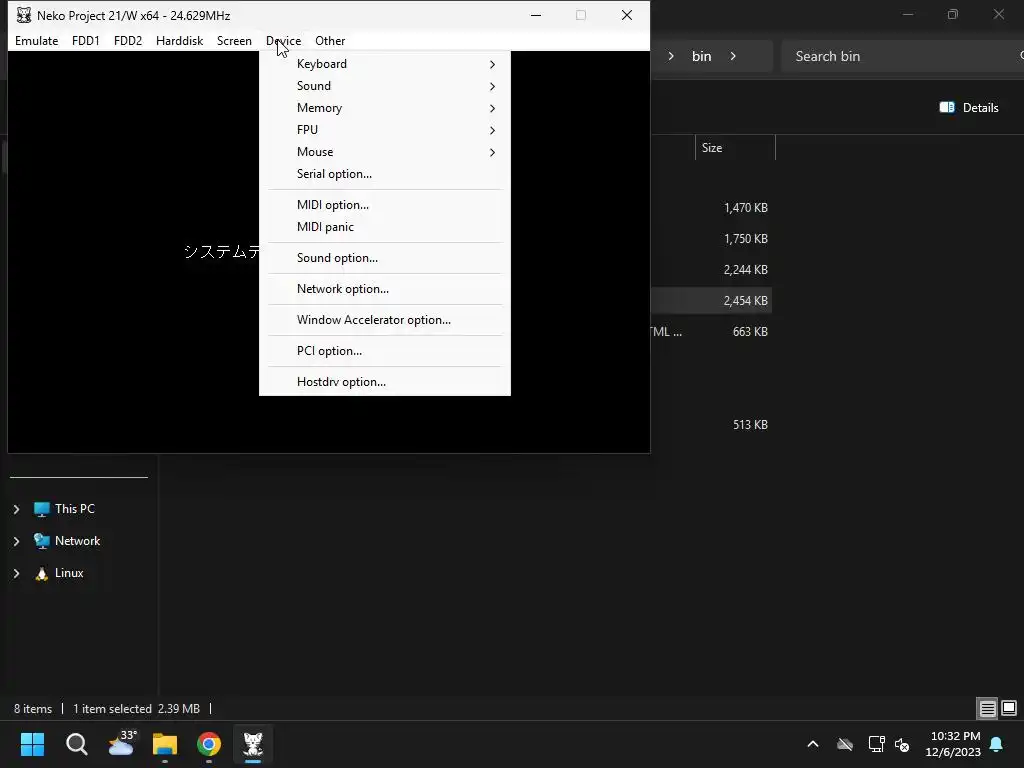Expand the Linux tree node chevron

(x=16, y=573)
